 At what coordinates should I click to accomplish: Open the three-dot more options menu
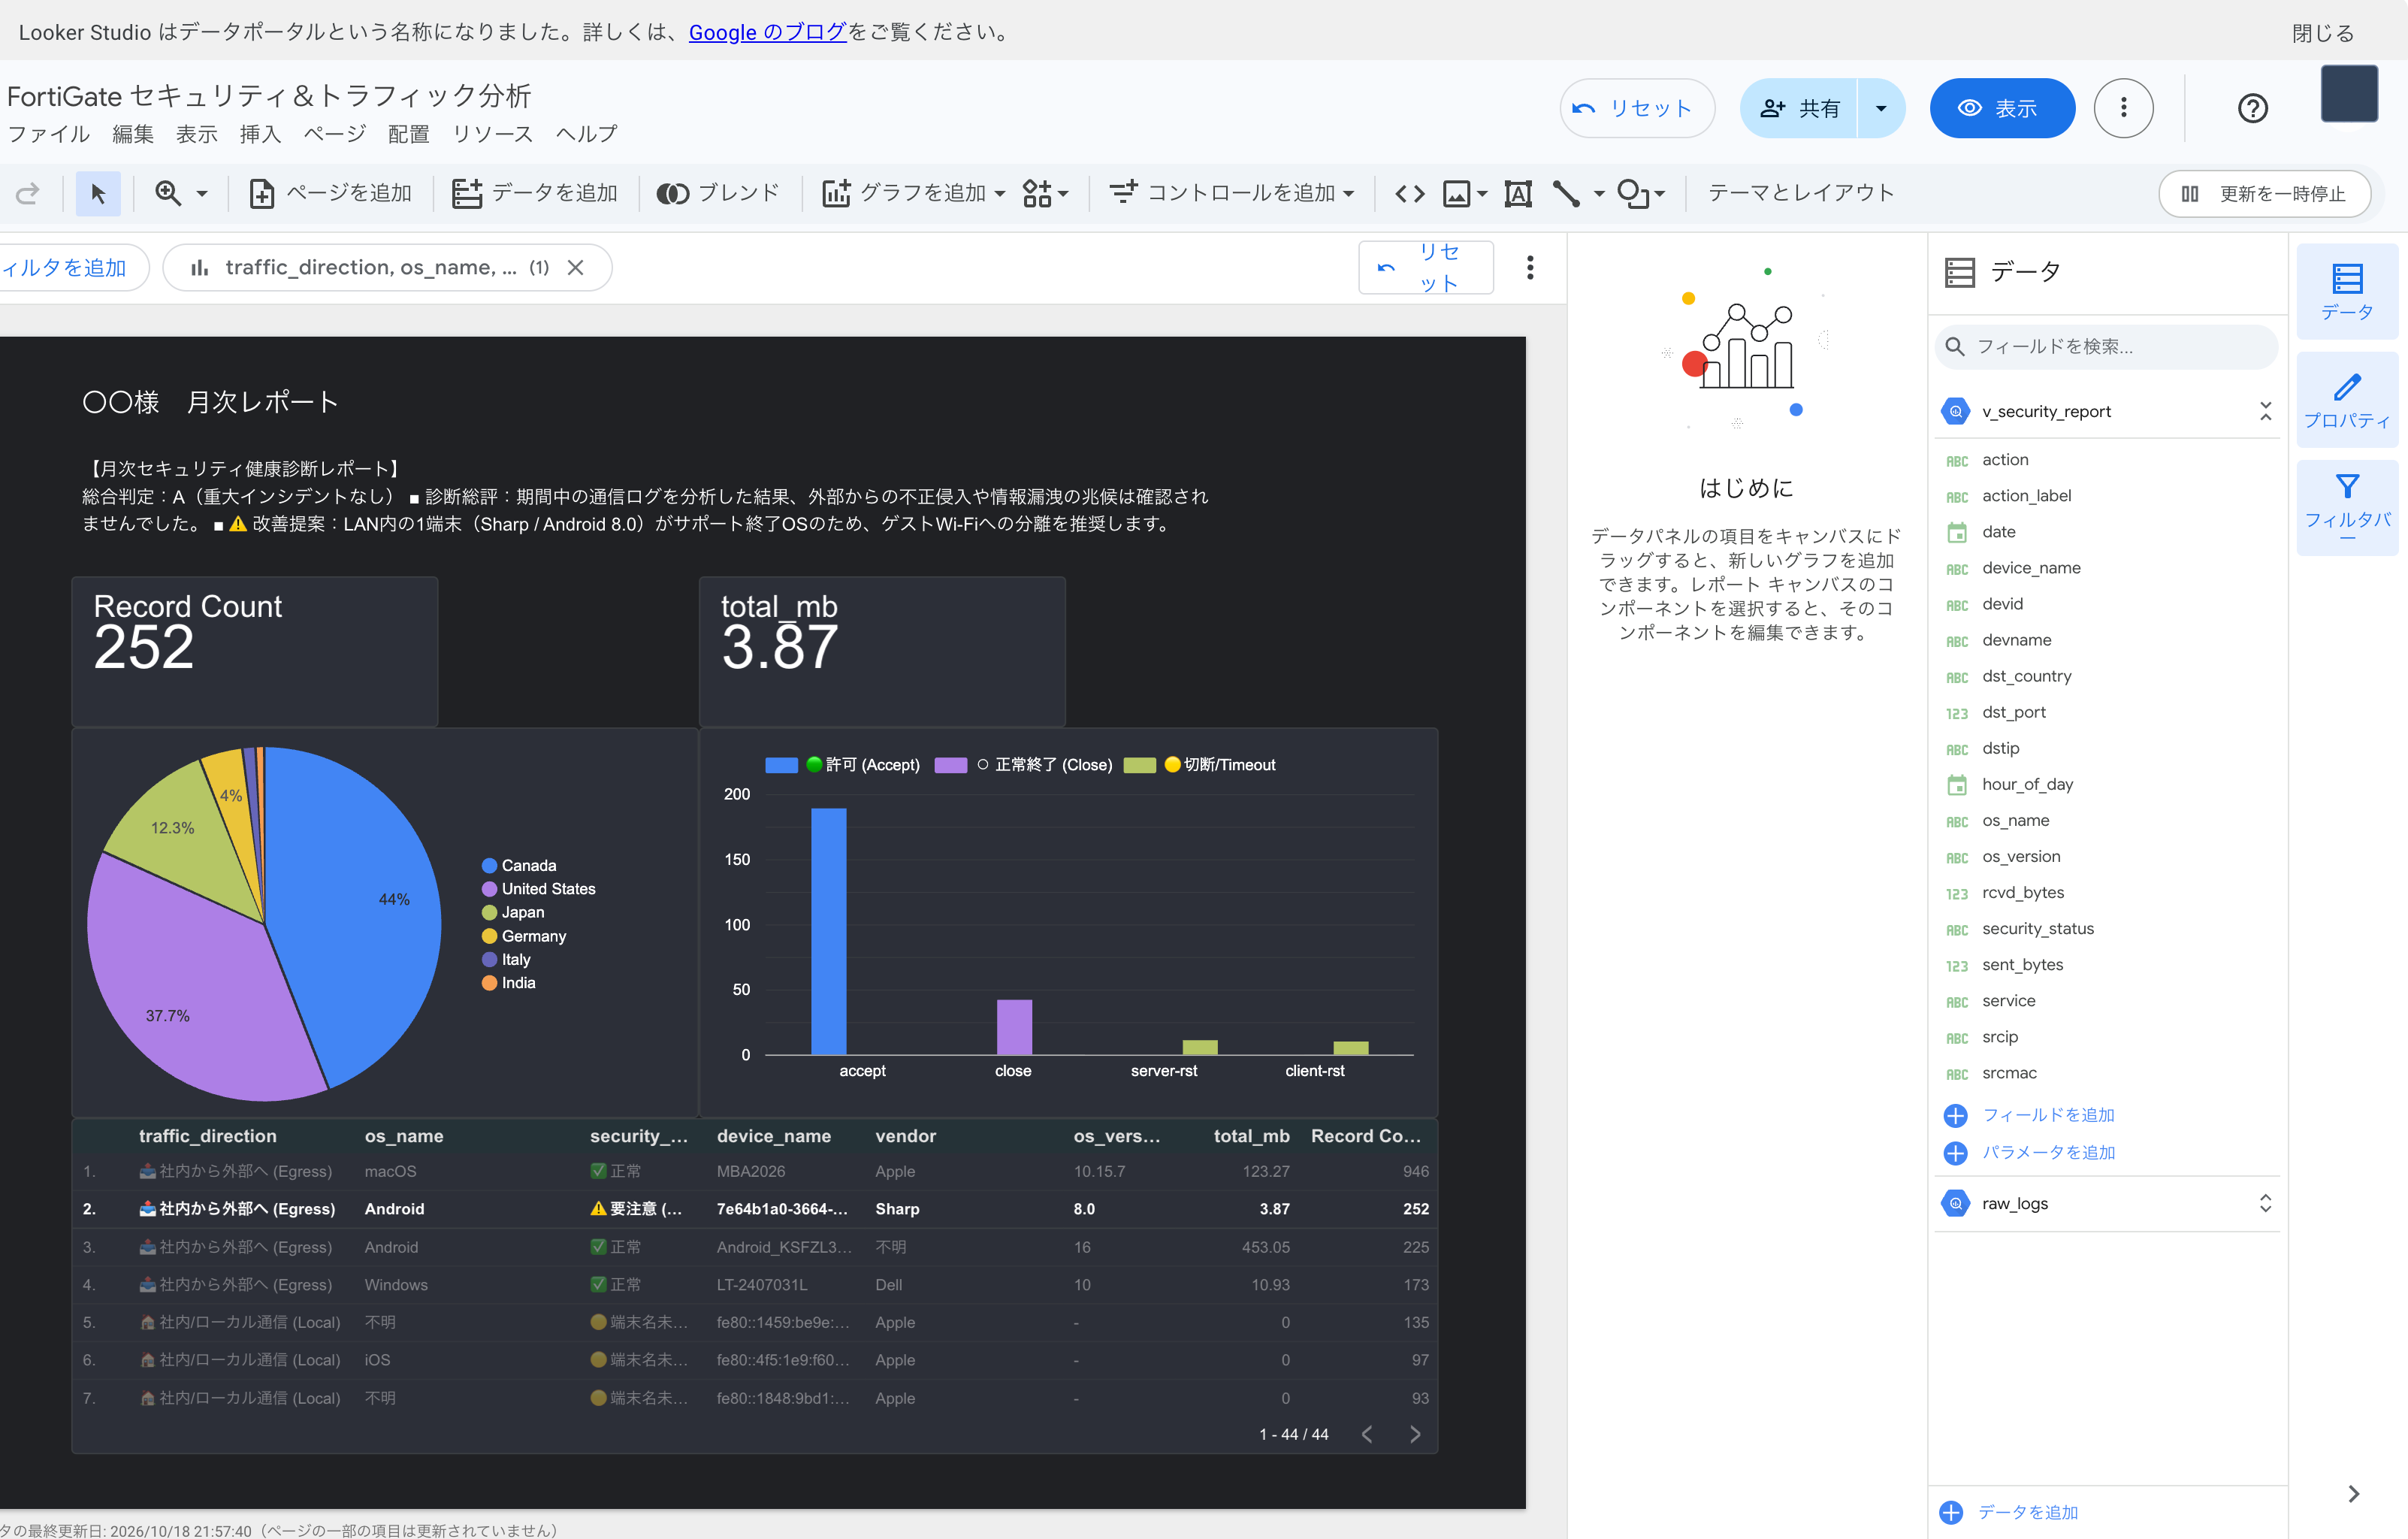click(x=2123, y=108)
